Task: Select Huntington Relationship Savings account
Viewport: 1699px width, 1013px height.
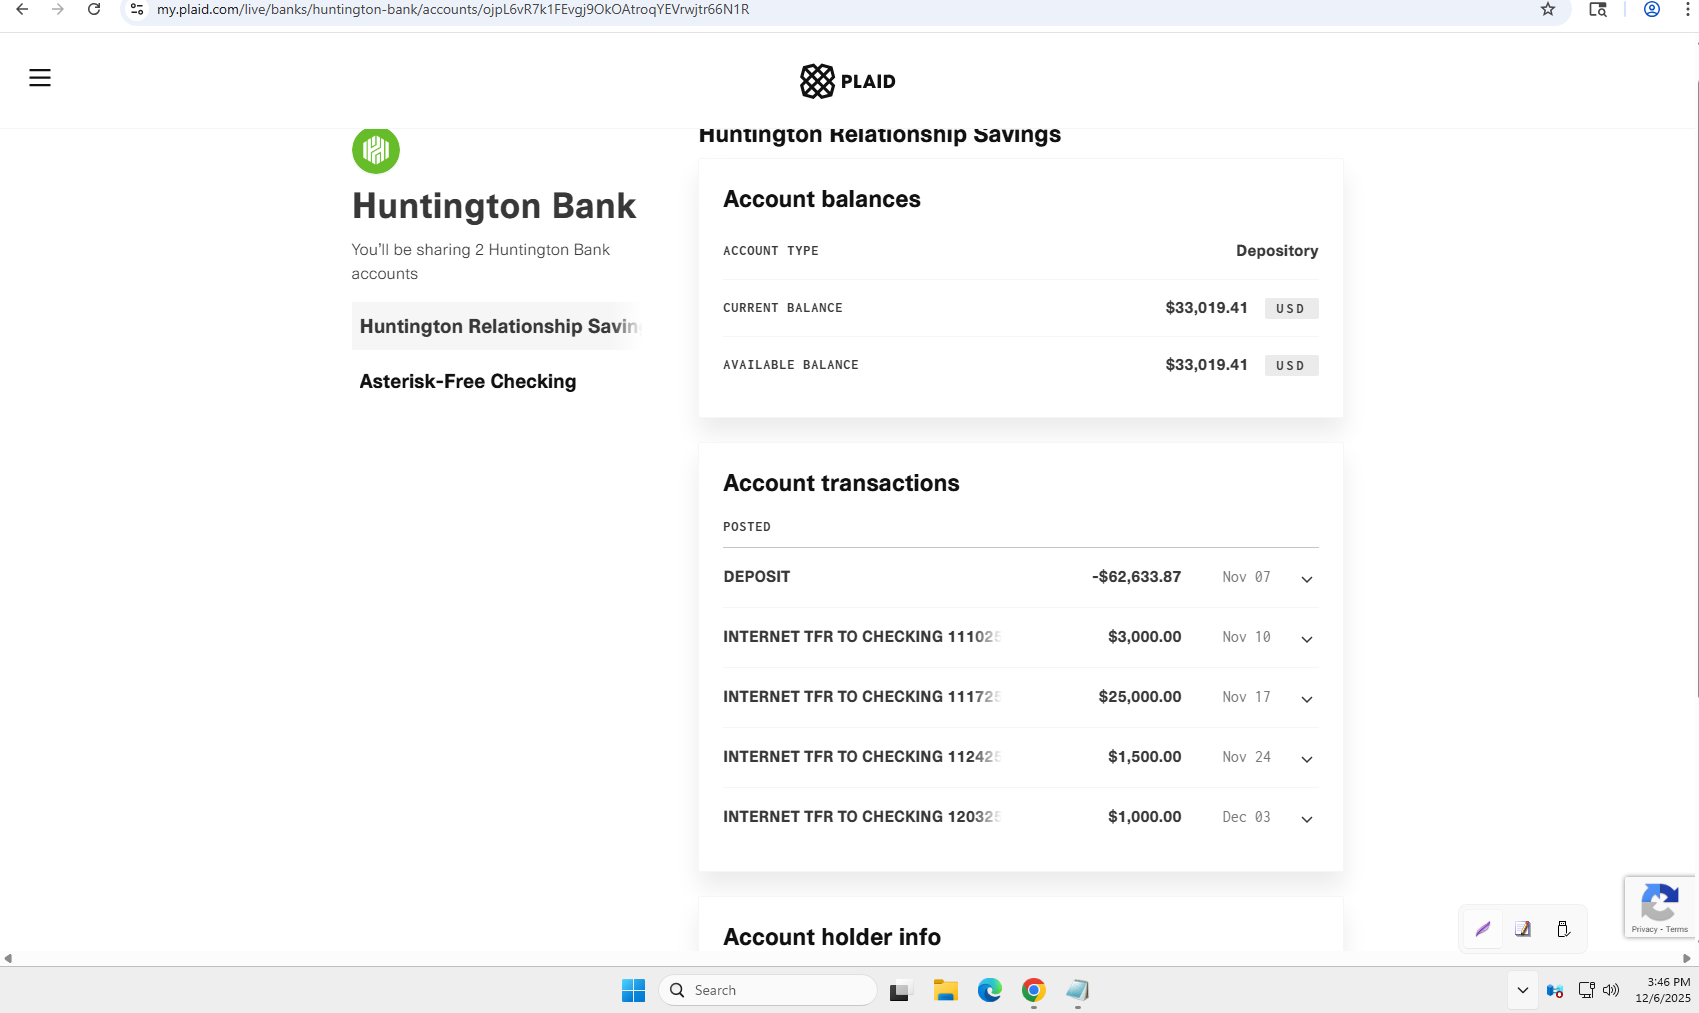Action: click(x=497, y=326)
